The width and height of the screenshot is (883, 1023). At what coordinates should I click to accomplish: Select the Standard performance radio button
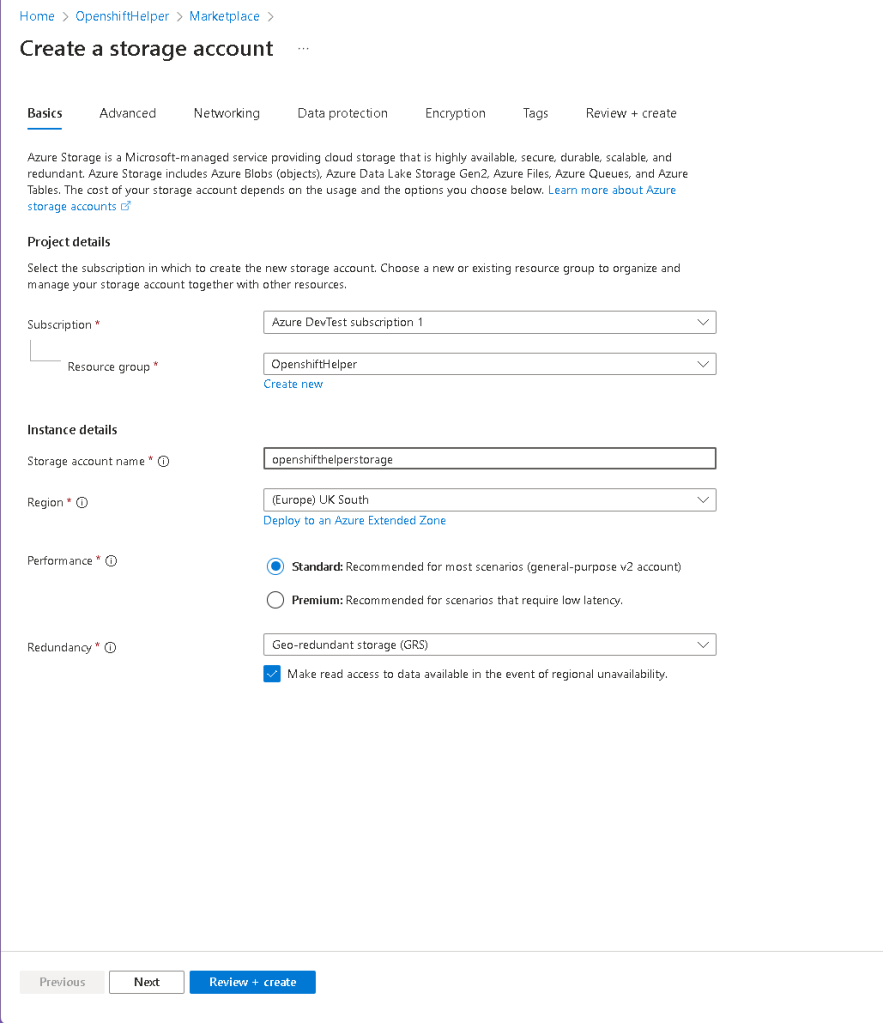pyautogui.click(x=275, y=566)
